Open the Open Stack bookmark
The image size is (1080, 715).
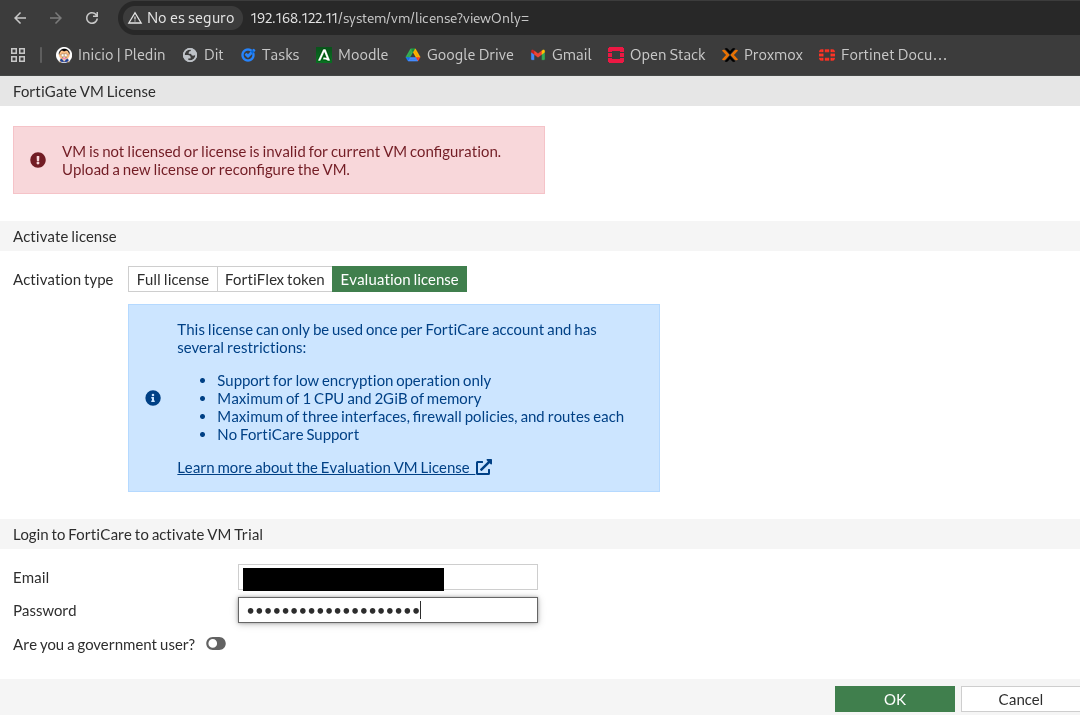[656, 55]
